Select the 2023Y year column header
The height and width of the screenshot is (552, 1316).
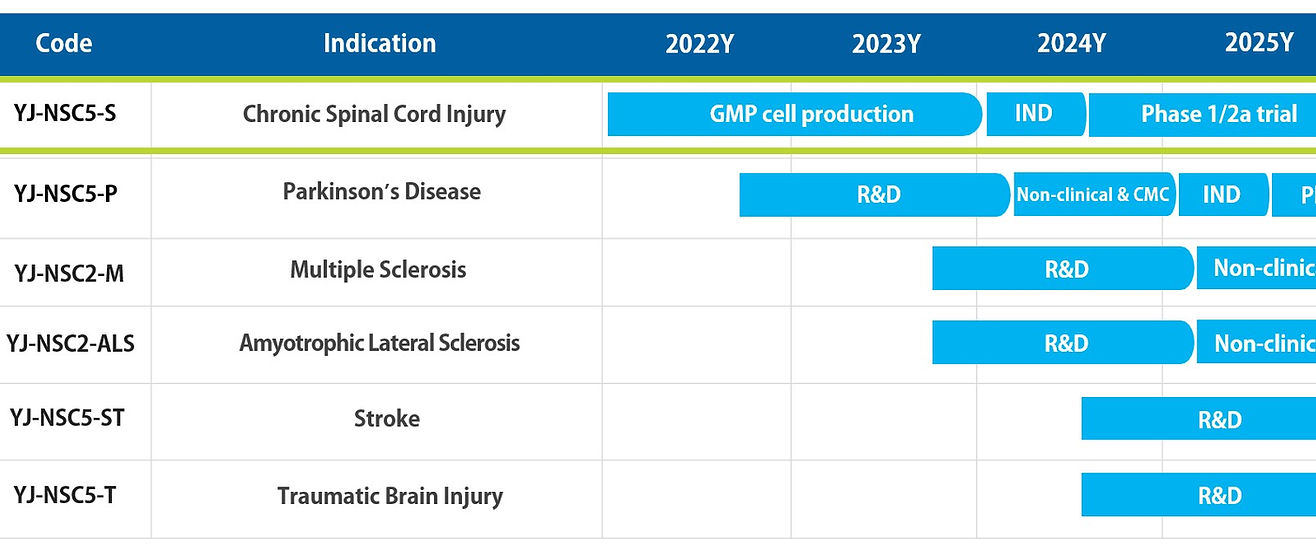pyautogui.click(x=886, y=44)
